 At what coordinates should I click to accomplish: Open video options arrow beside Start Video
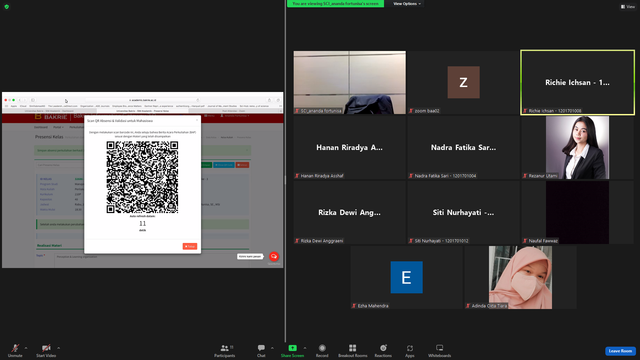point(58,348)
